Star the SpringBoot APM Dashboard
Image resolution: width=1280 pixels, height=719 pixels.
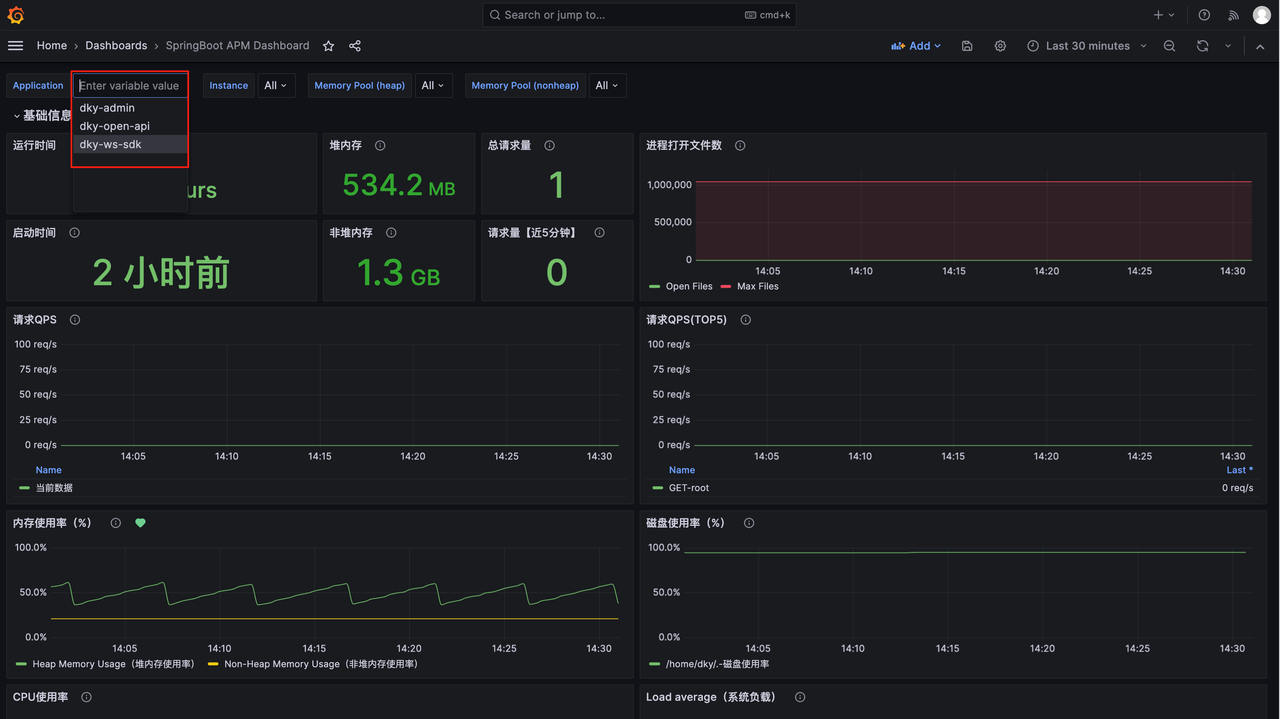point(329,46)
